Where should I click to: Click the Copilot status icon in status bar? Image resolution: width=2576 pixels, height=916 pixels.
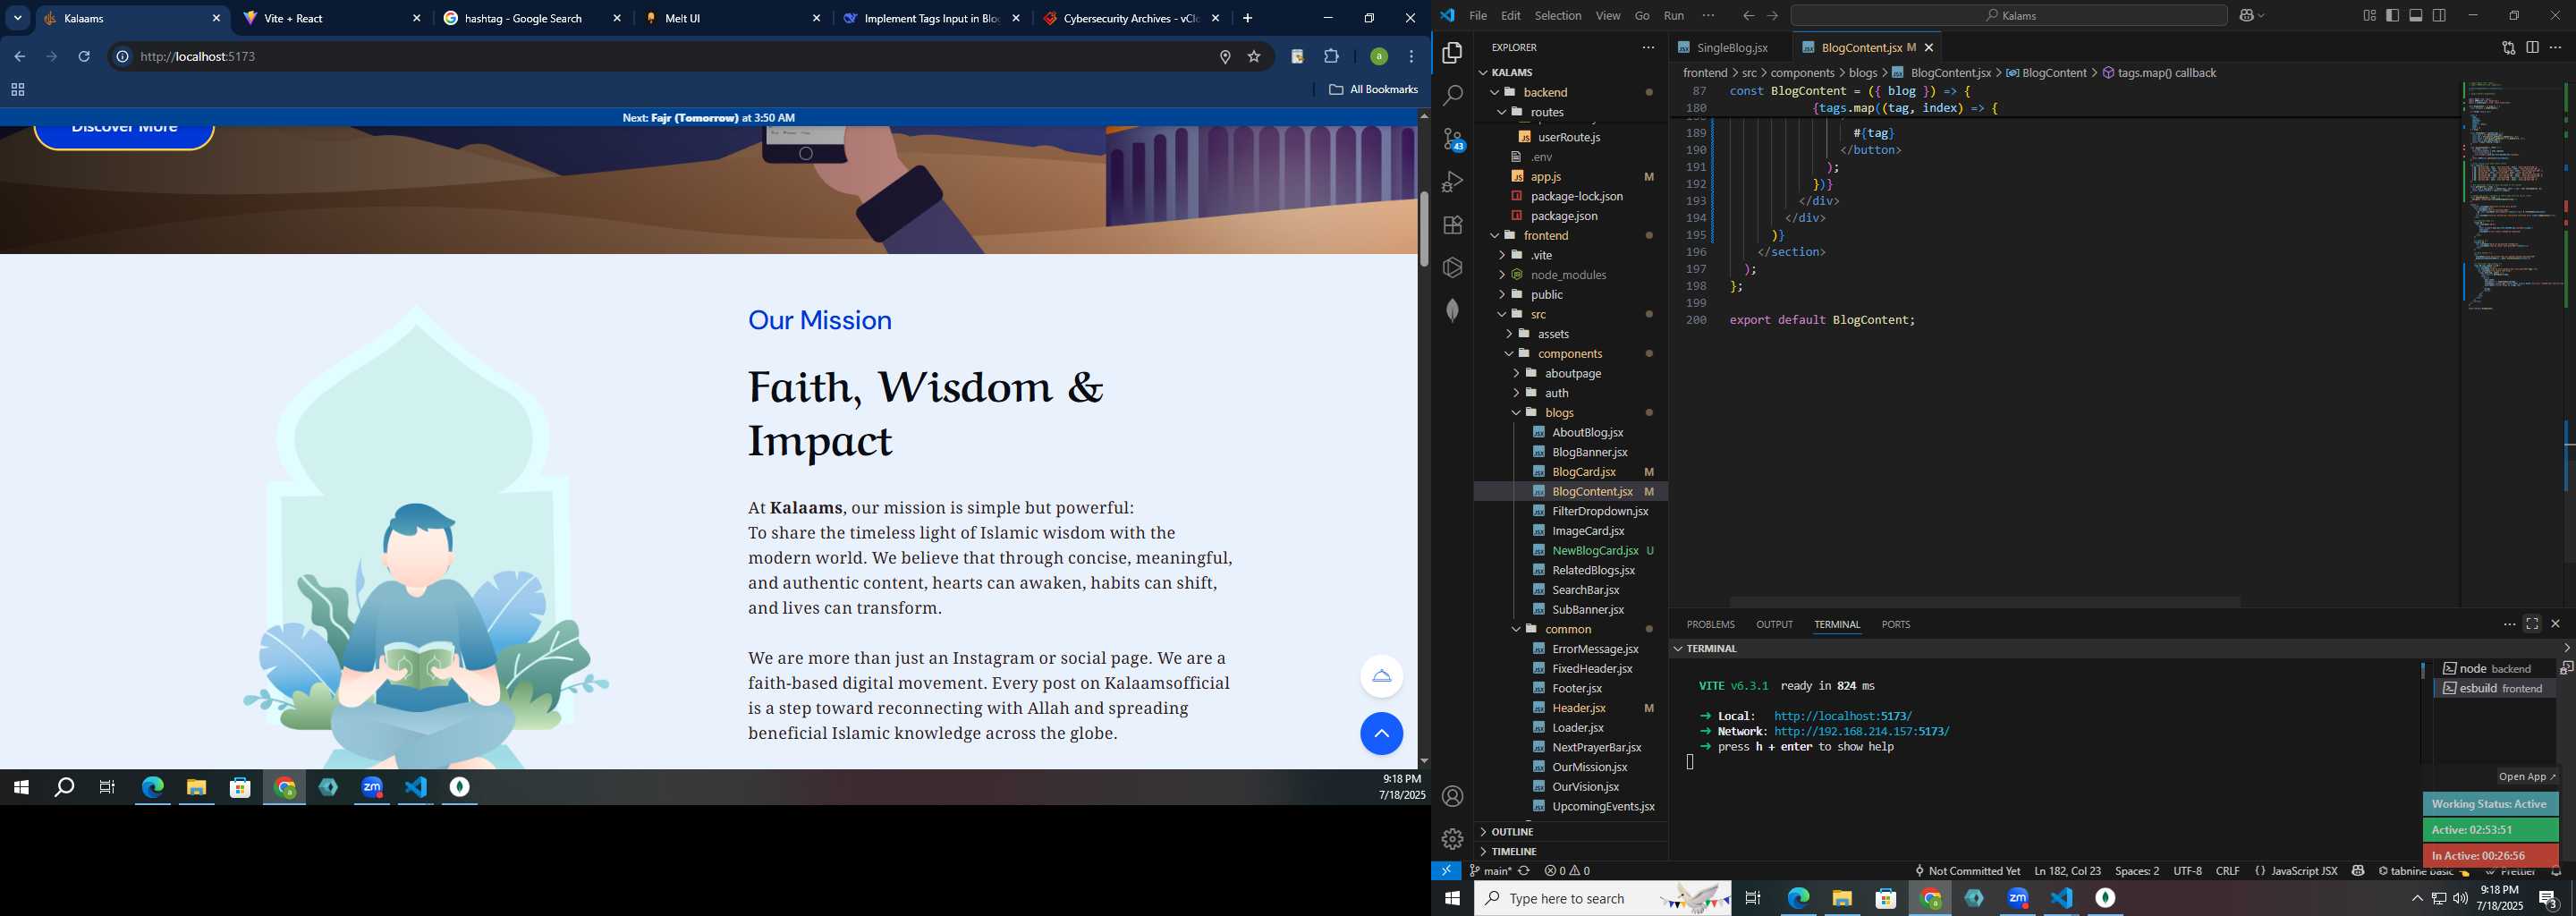pyautogui.click(x=2358, y=871)
